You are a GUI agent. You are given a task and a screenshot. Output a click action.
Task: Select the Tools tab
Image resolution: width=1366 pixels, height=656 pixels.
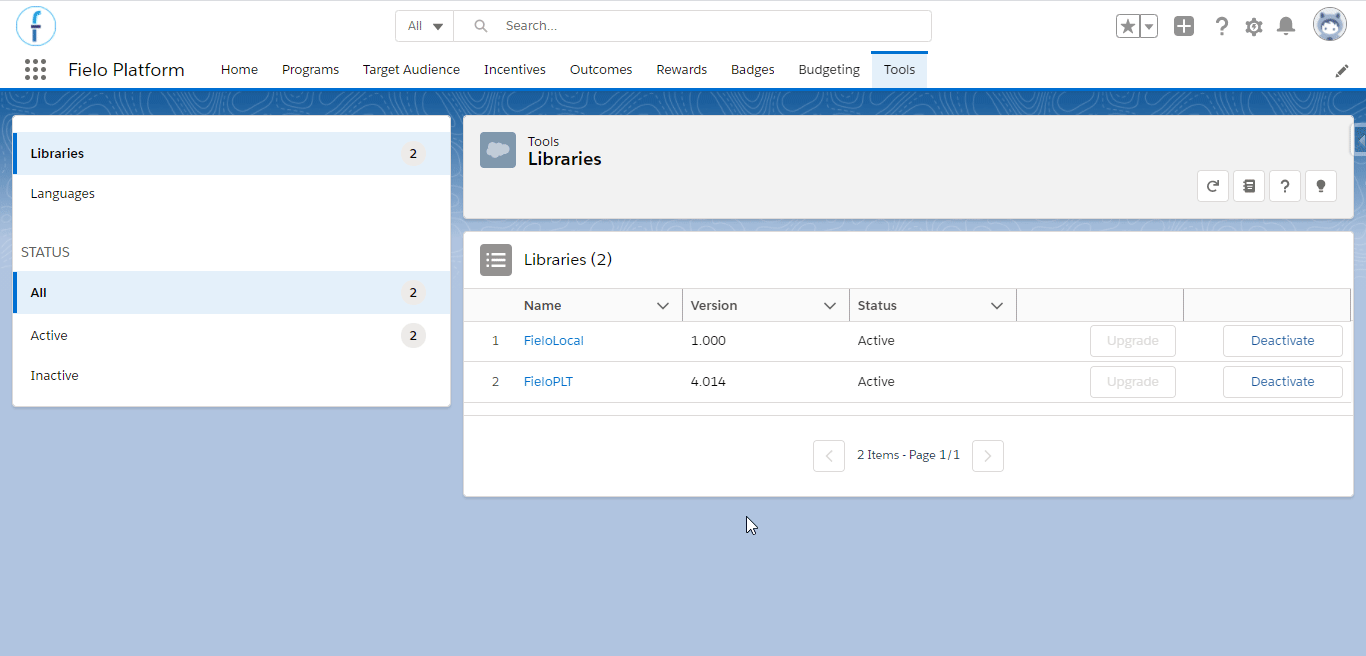pyautogui.click(x=899, y=70)
